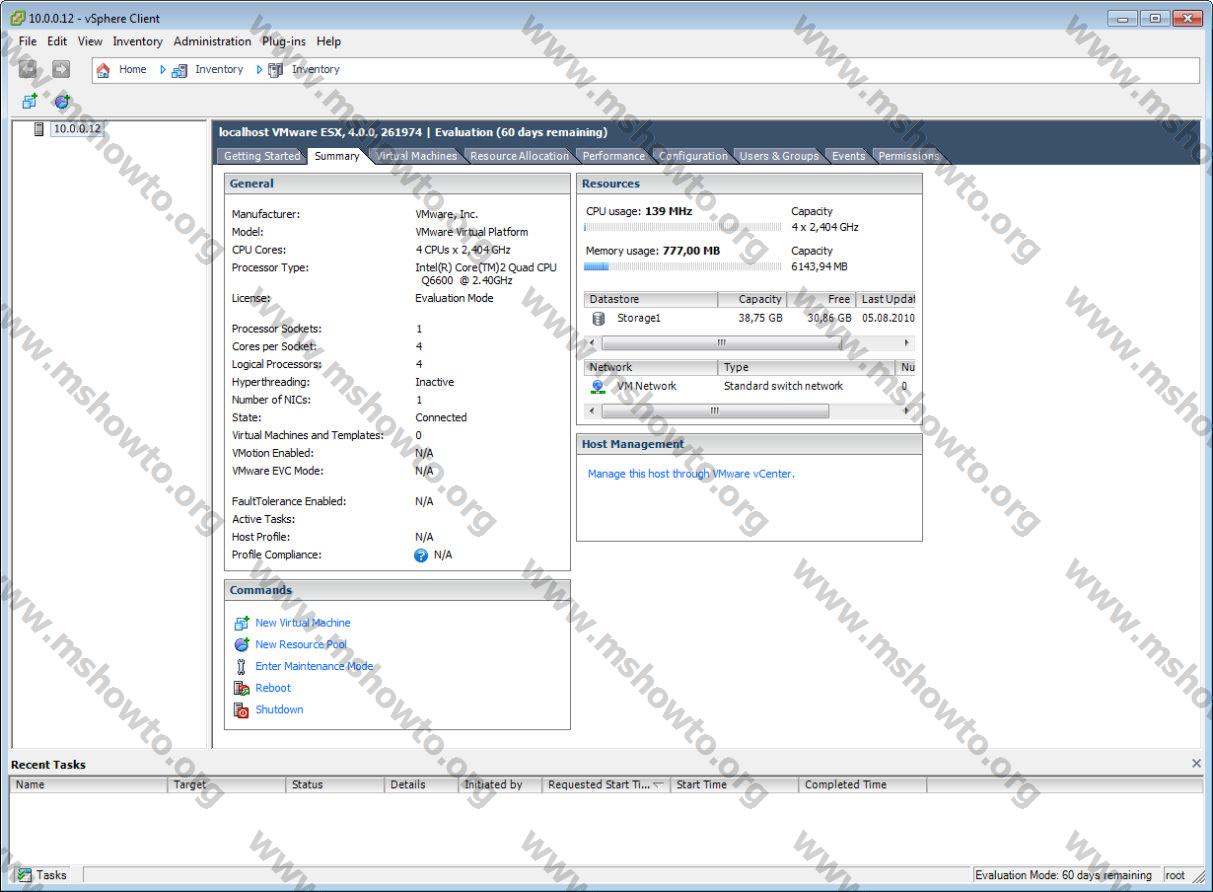Click the VM Network icon
Image resolution: width=1213 pixels, height=892 pixels.
click(x=598, y=386)
